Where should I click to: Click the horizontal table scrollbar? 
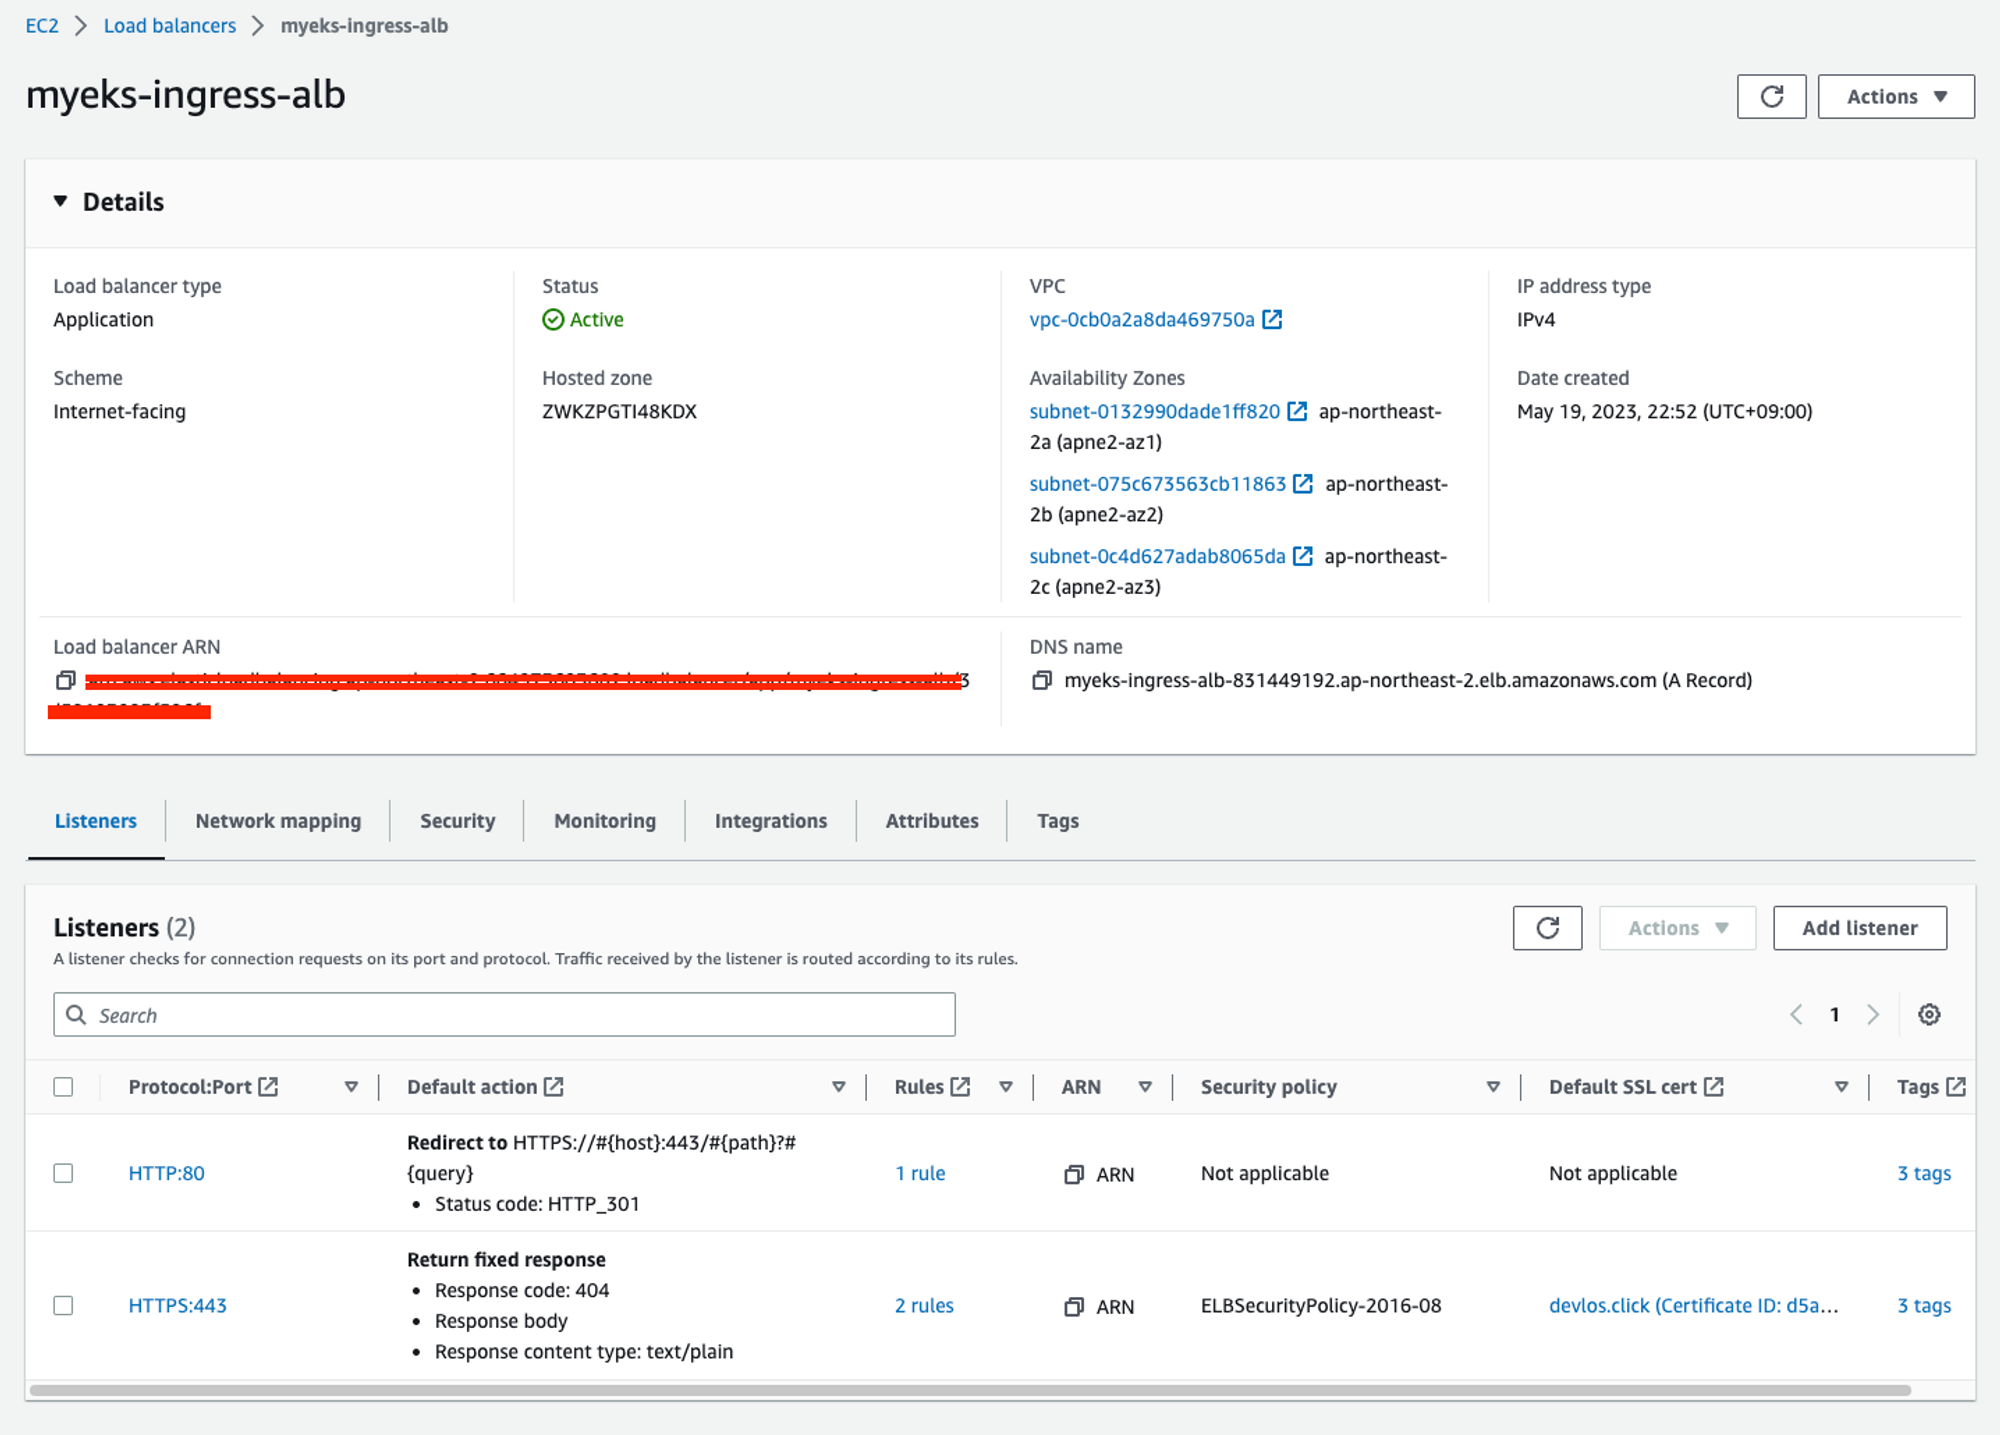[970, 1391]
